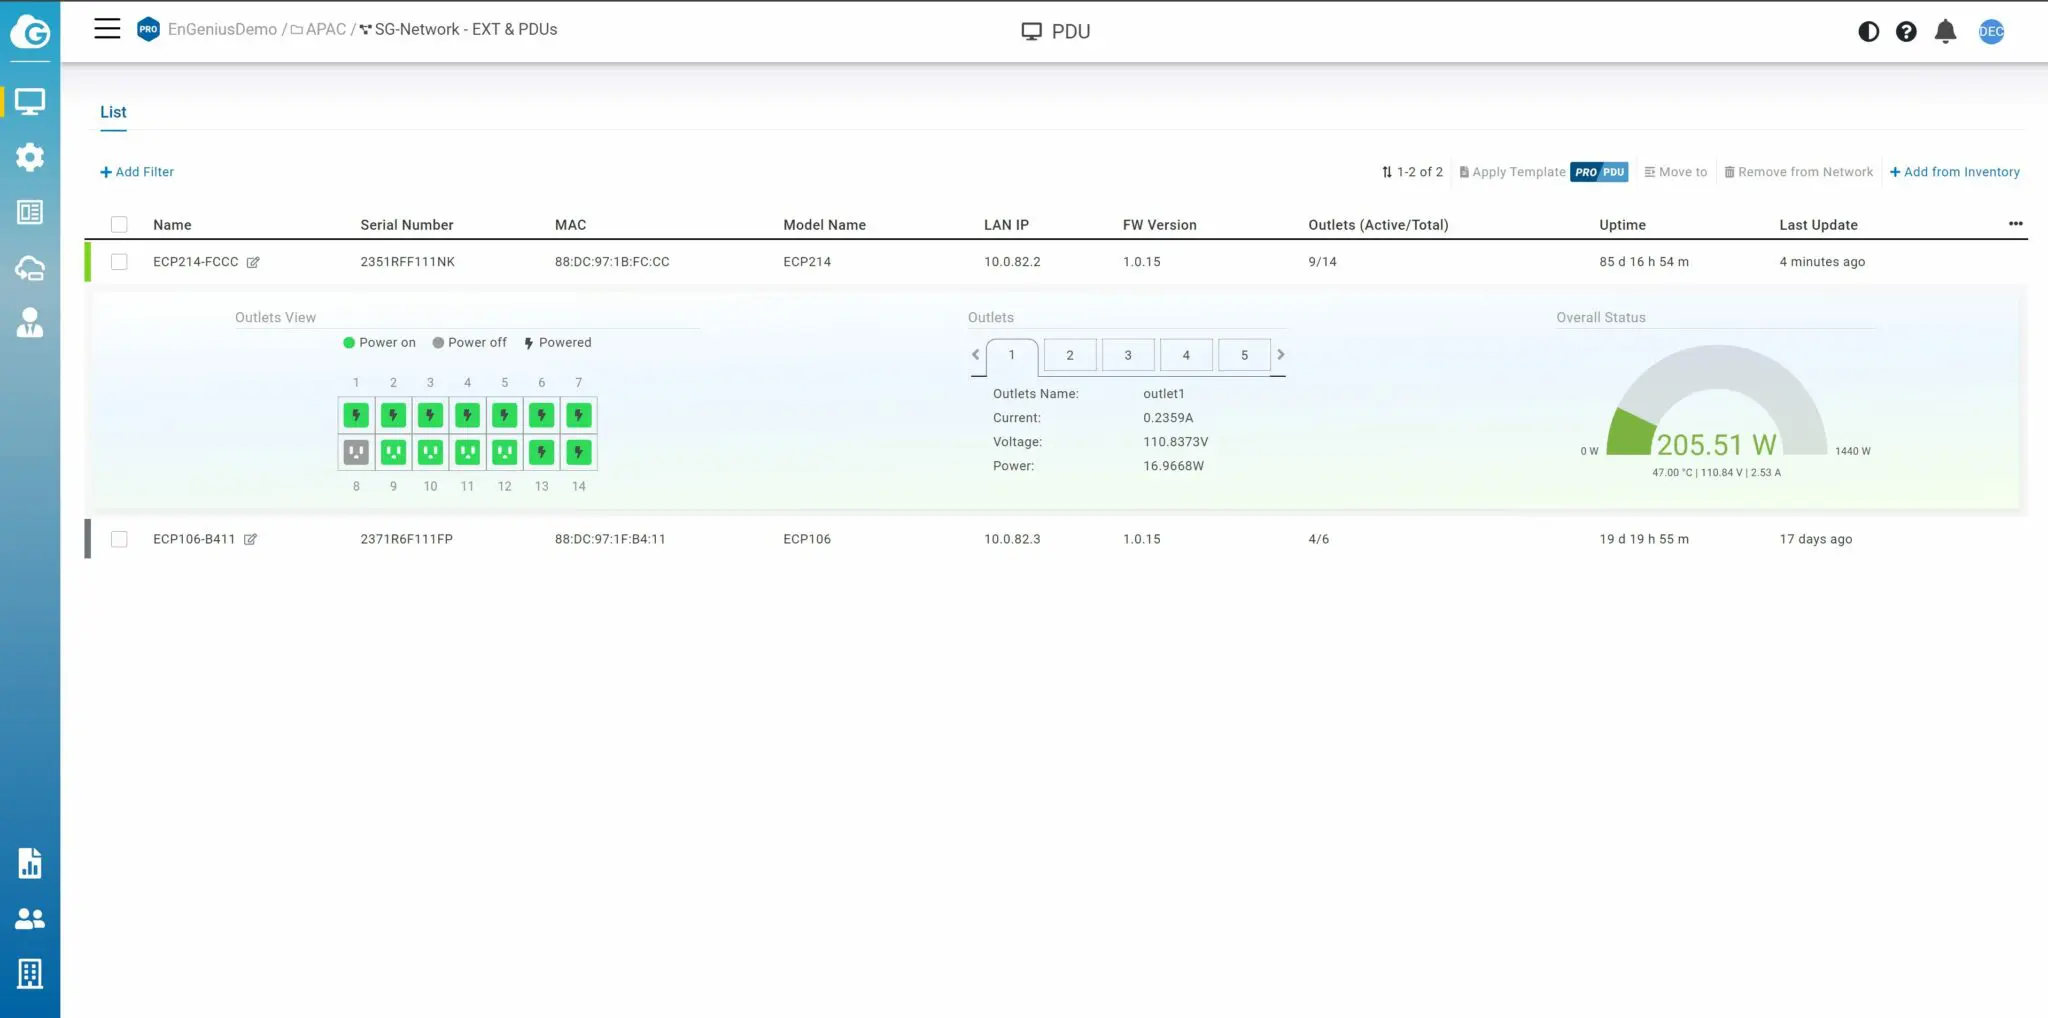Select powered-off outlet 8

356,452
